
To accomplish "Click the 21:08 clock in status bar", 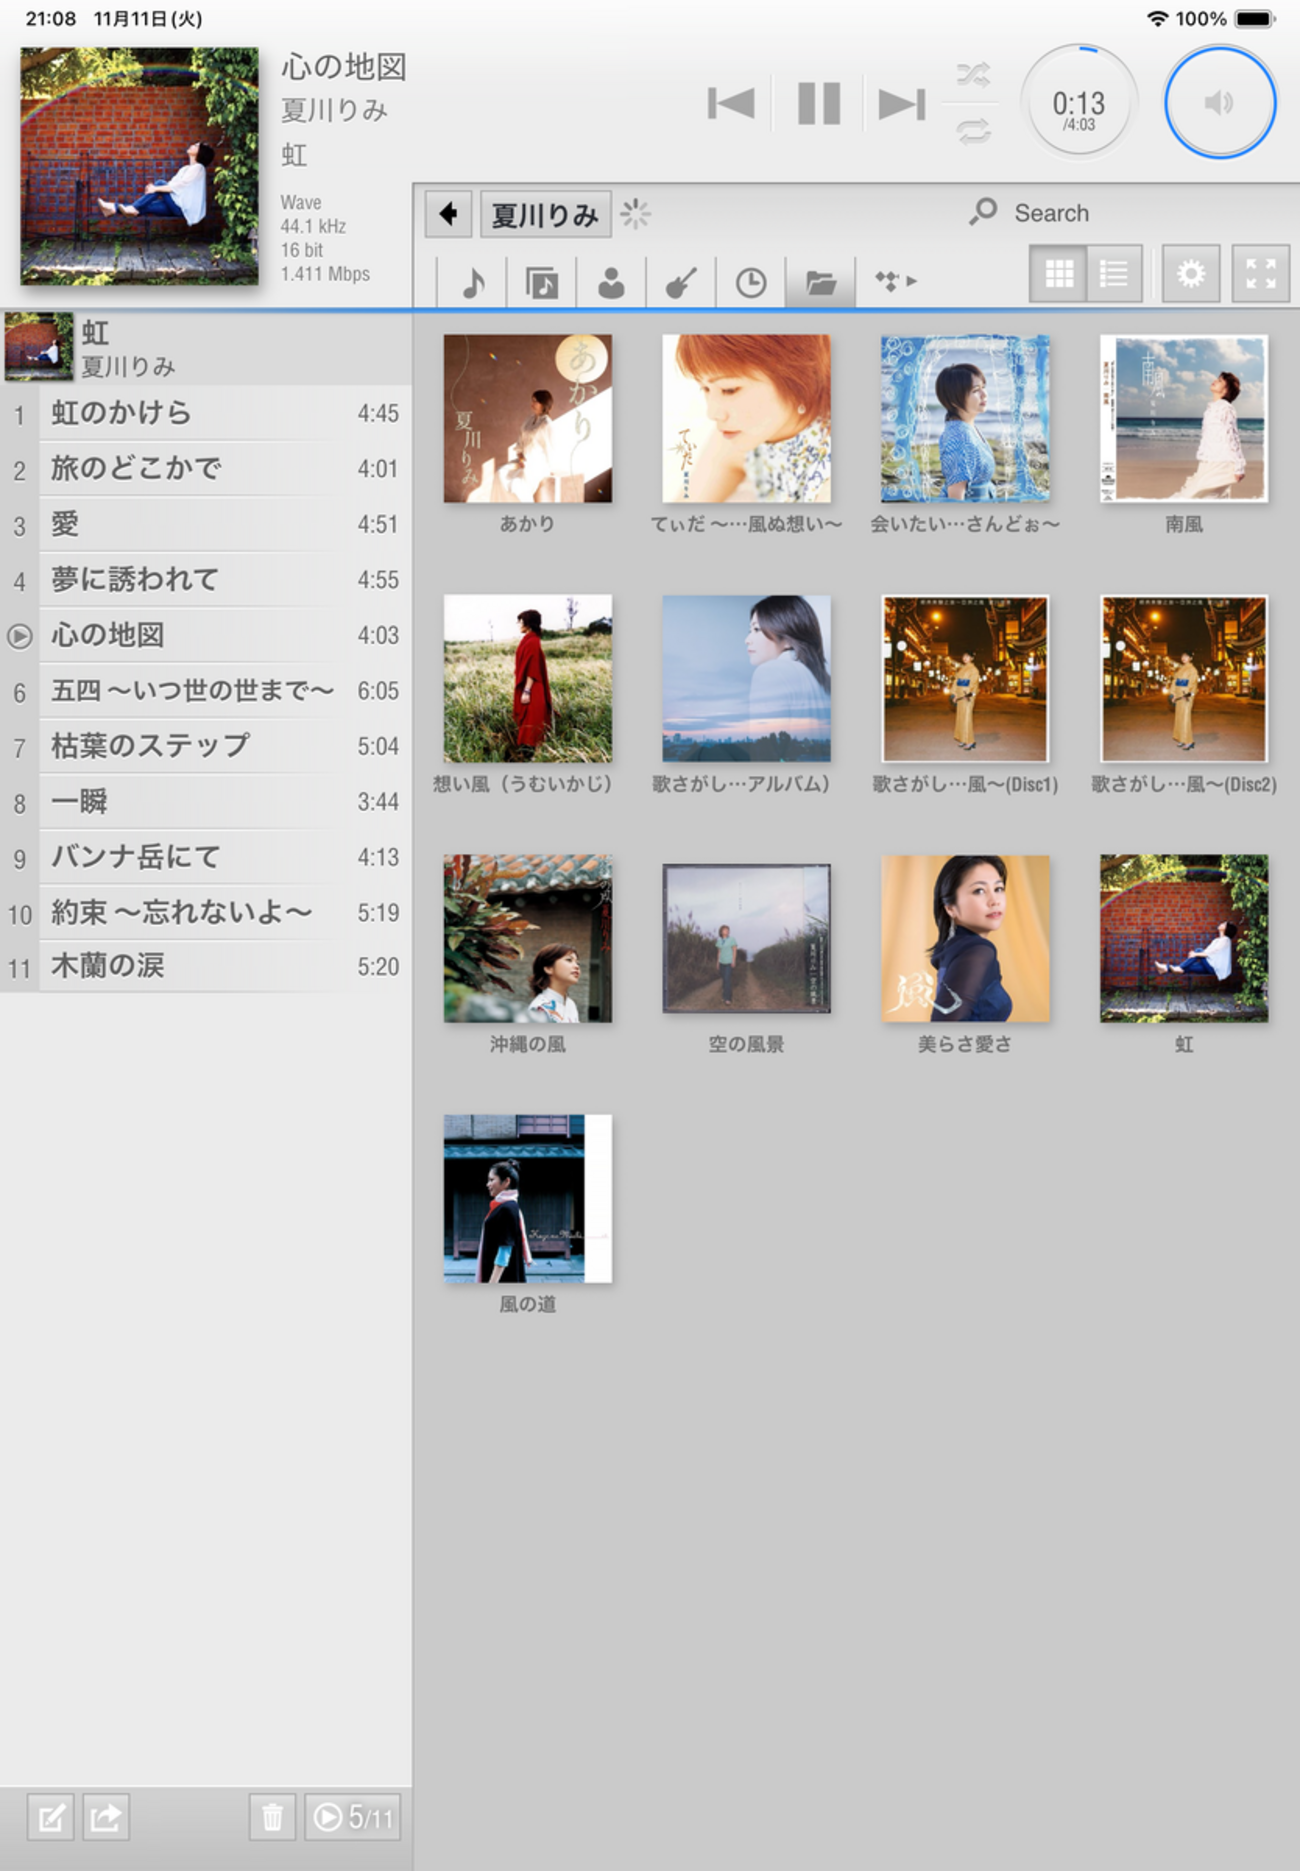I will click(51, 18).
